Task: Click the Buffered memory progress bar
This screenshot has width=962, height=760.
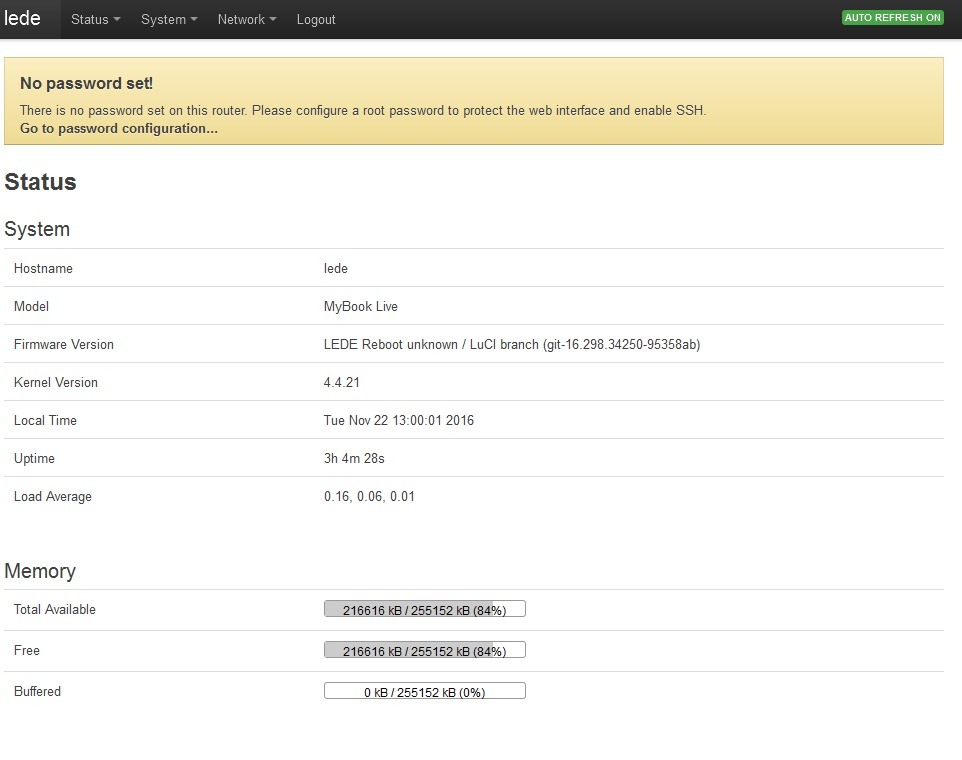Action: click(x=425, y=691)
